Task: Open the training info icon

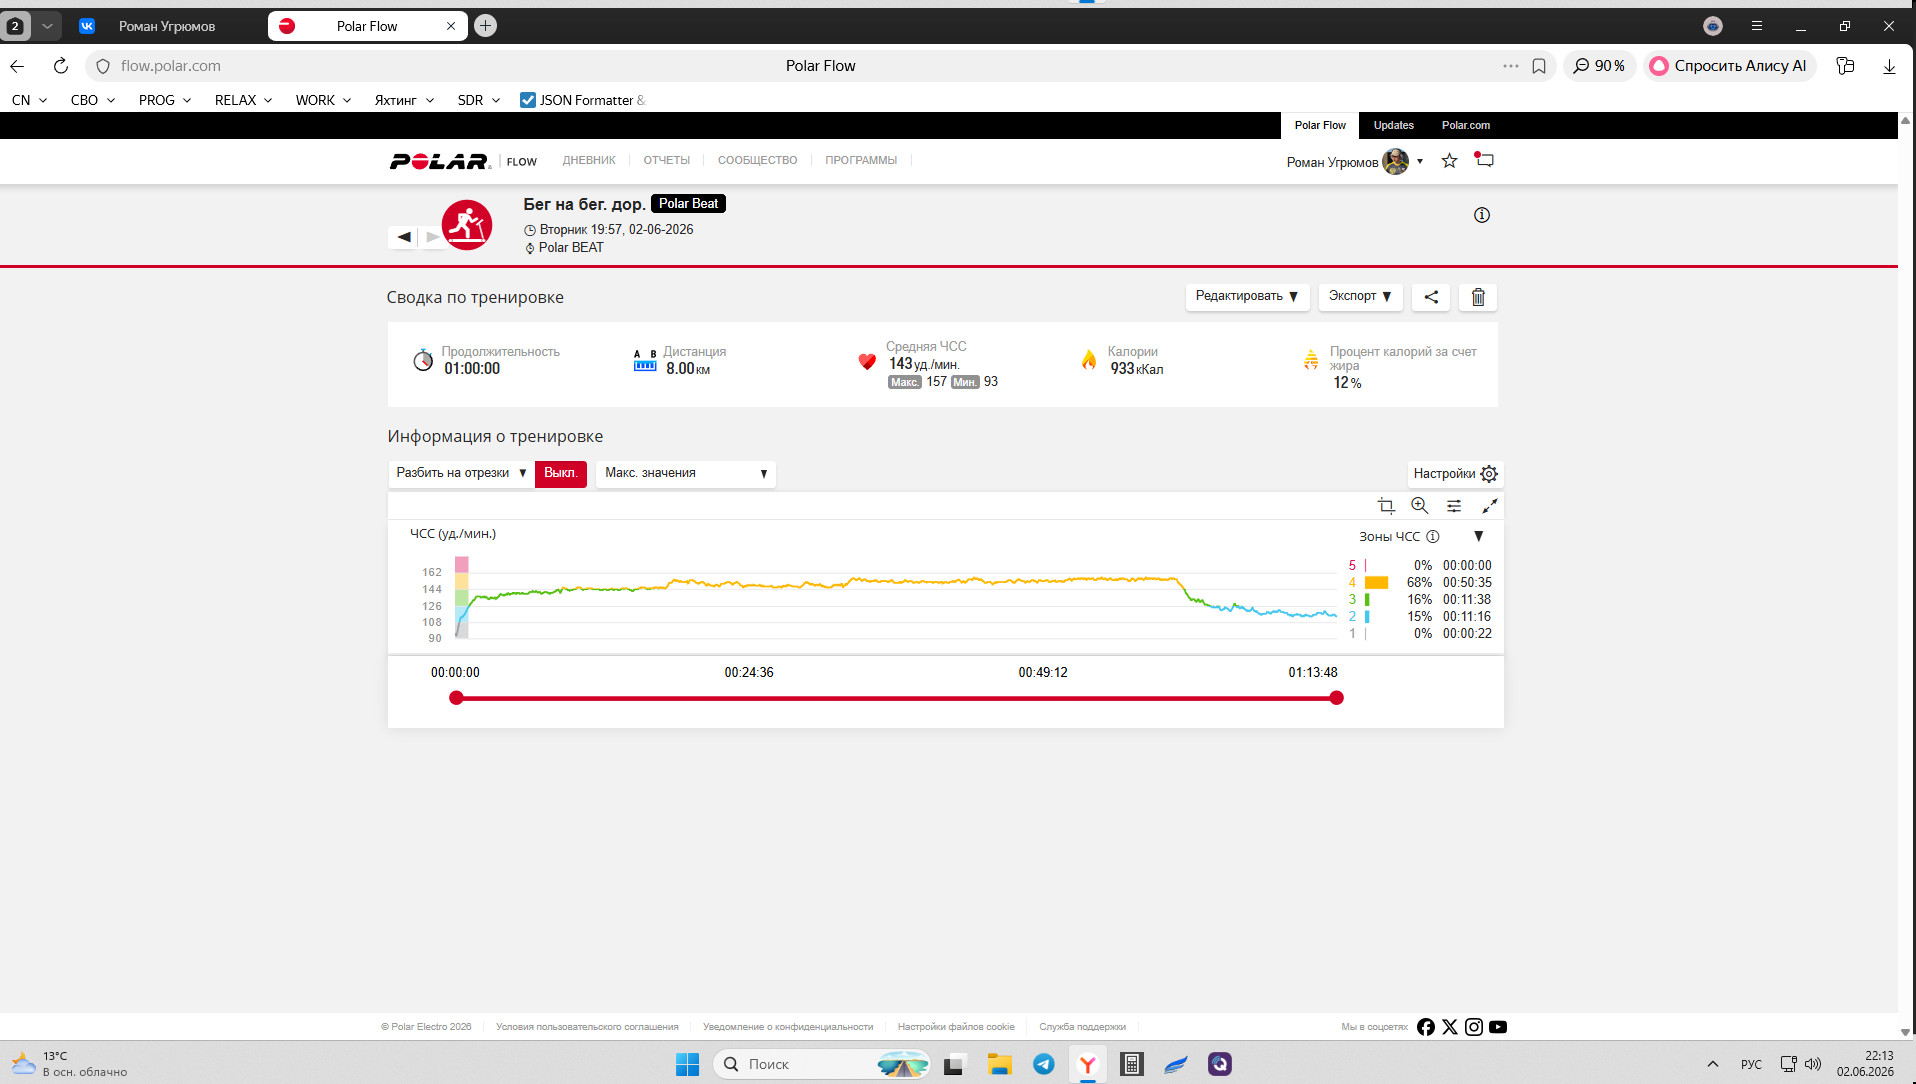Action: click(1482, 215)
